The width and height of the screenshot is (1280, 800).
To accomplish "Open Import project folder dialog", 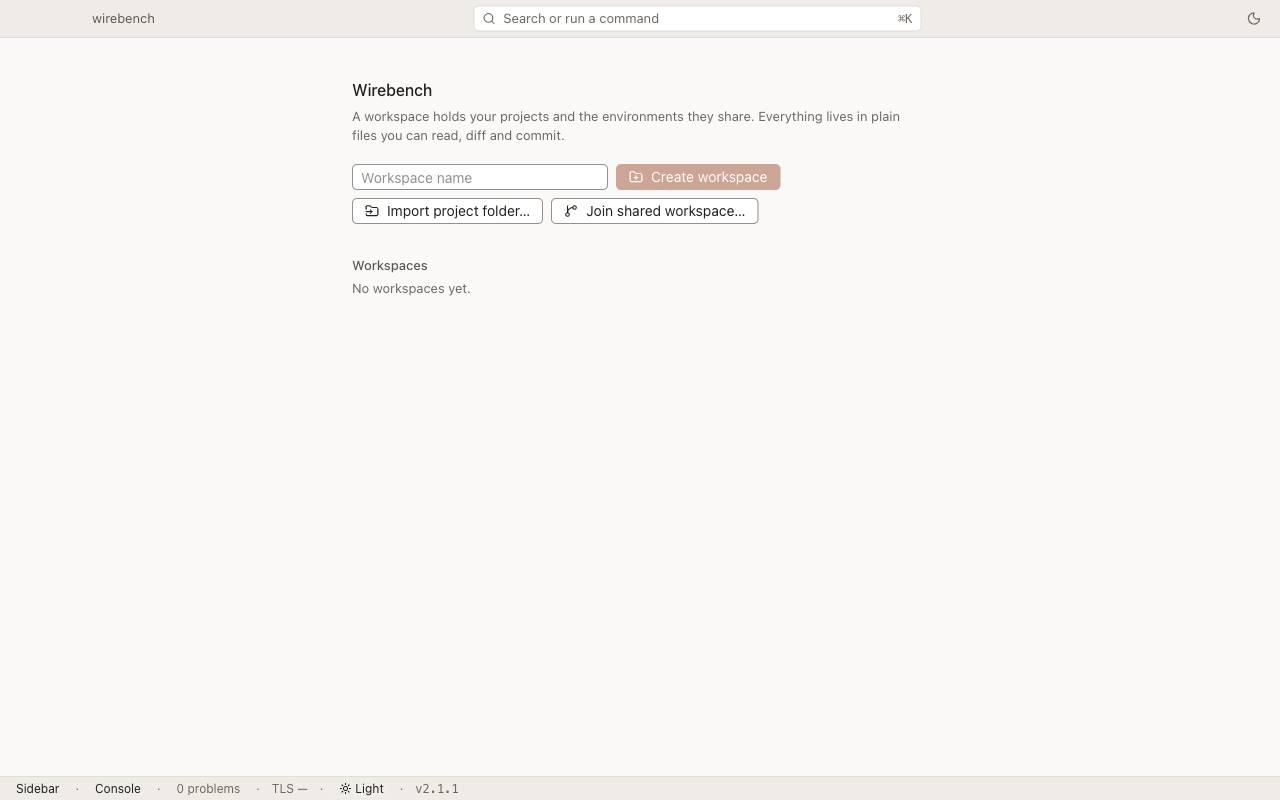I will click(x=447, y=211).
